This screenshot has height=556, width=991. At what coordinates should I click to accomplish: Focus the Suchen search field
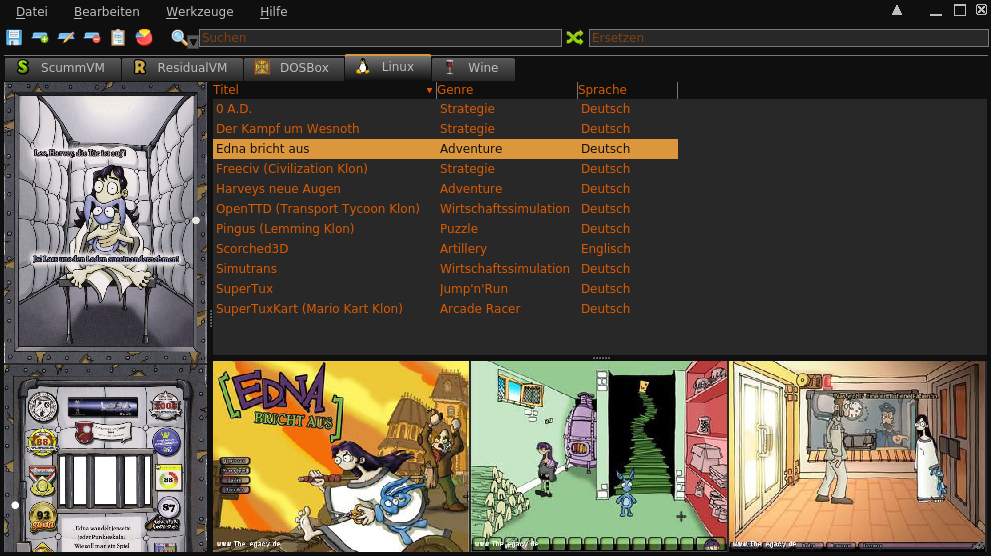(380, 38)
